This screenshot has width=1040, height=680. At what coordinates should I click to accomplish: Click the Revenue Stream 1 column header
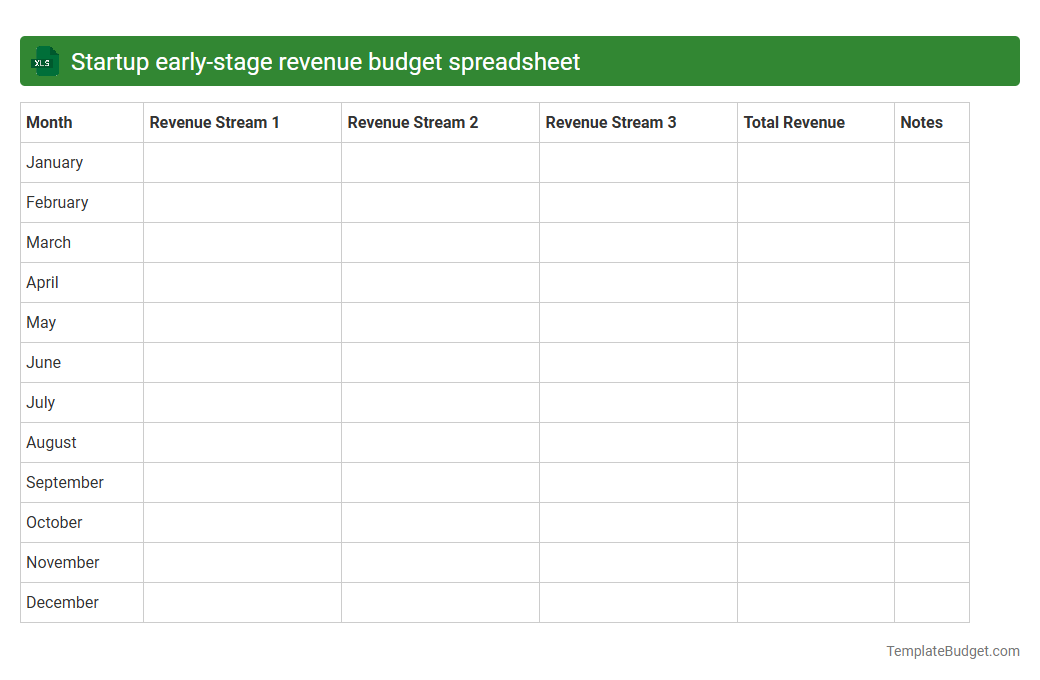214,122
